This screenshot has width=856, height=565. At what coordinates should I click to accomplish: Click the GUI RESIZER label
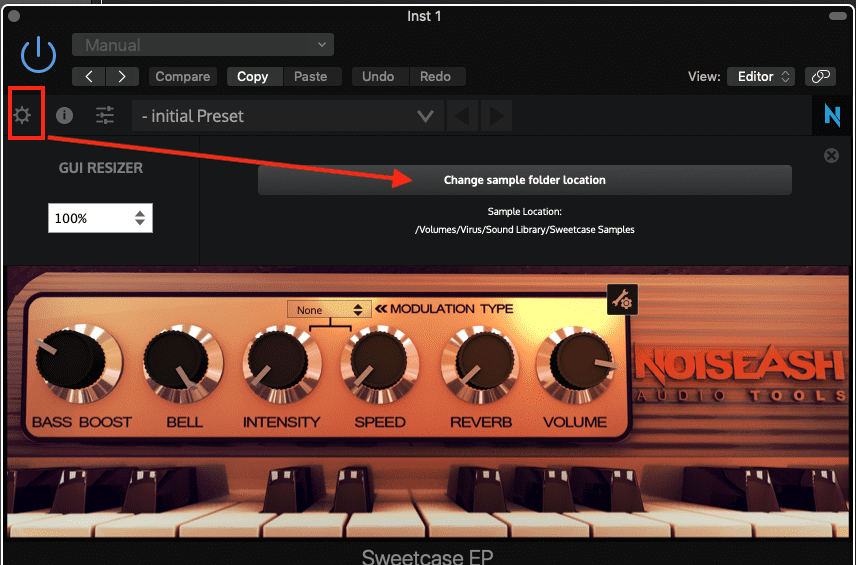point(101,168)
